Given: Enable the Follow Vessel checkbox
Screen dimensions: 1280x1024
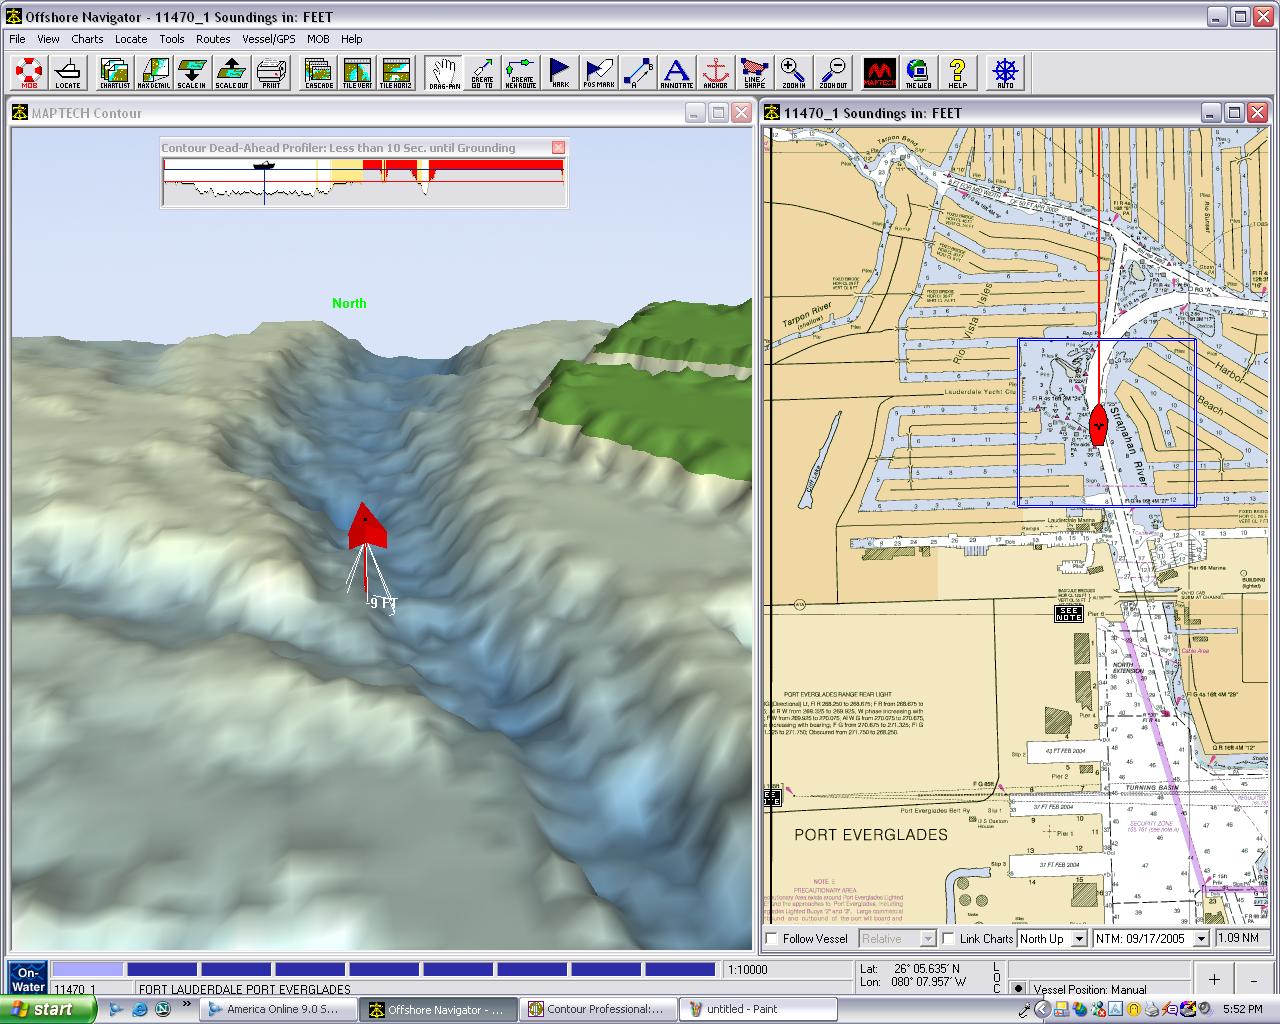Looking at the screenshot, I should tap(772, 939).
